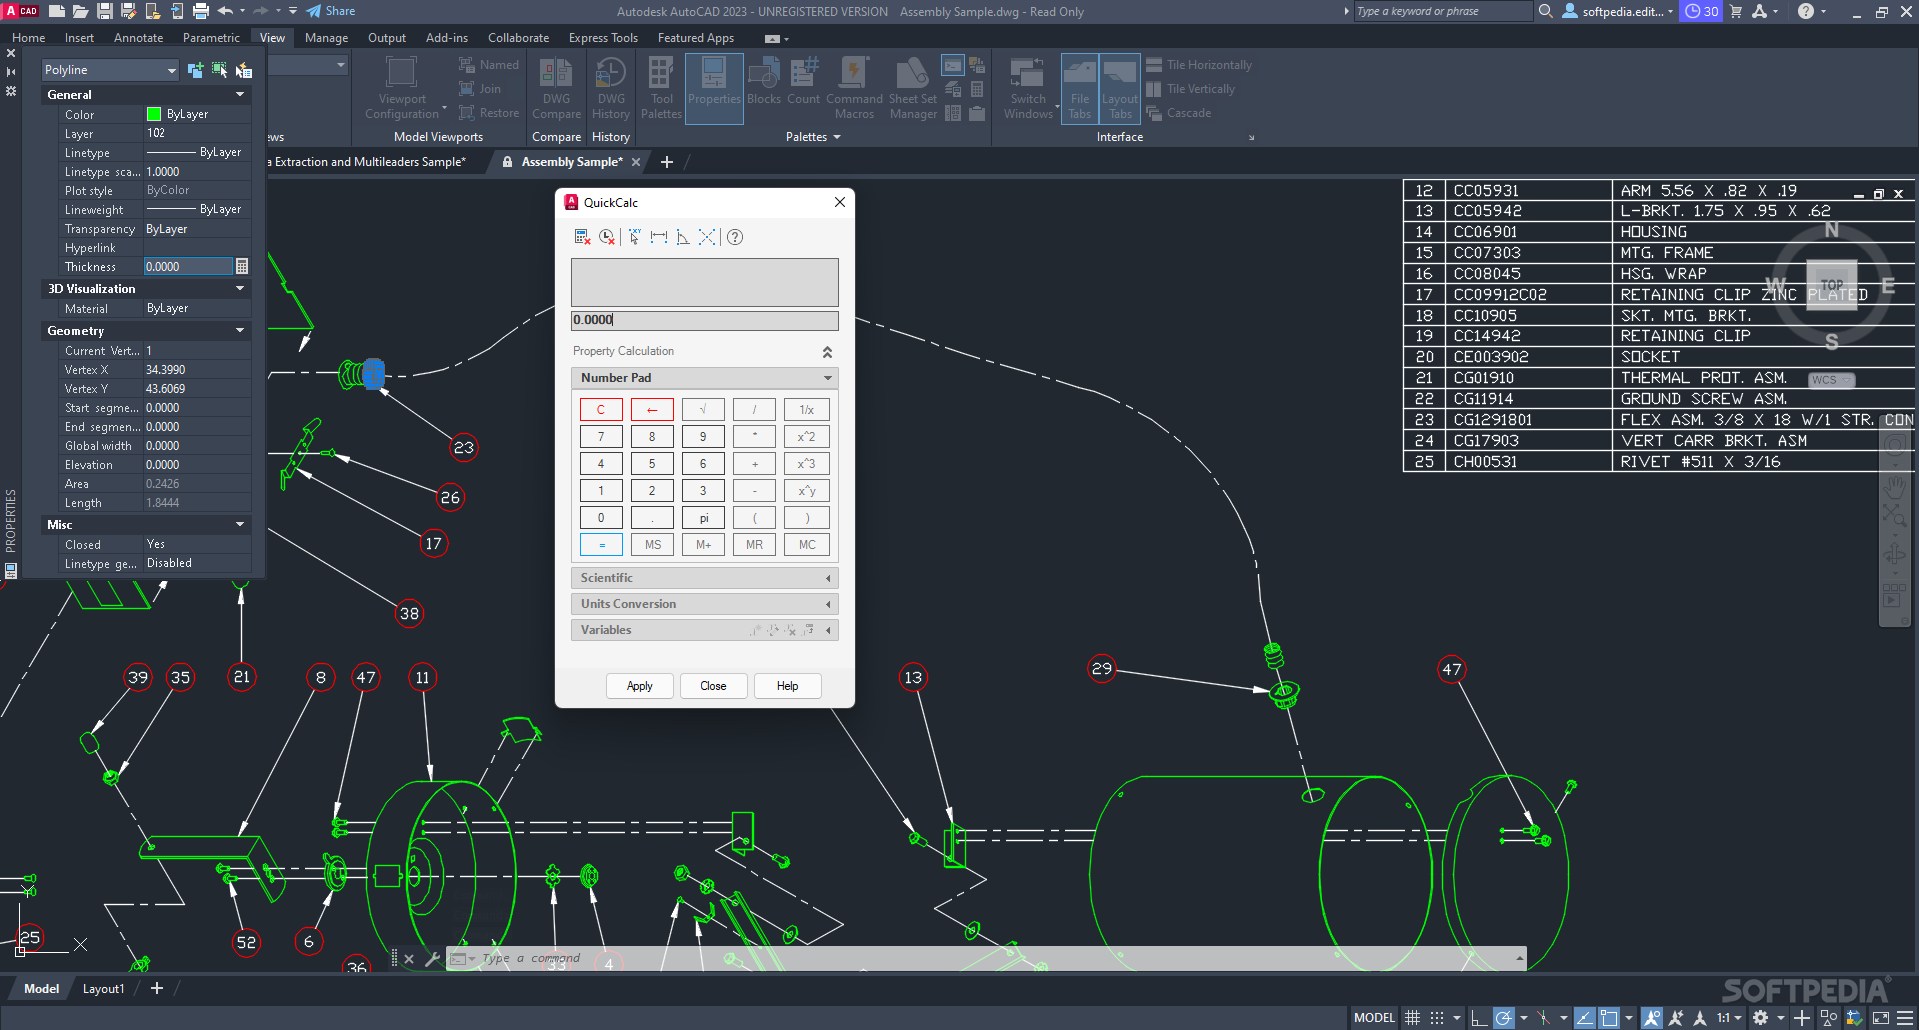The image size is (1919, 1030).
Task: Click the Plot printer icon in Quick Access toolbar
Action: click(200, 11)
